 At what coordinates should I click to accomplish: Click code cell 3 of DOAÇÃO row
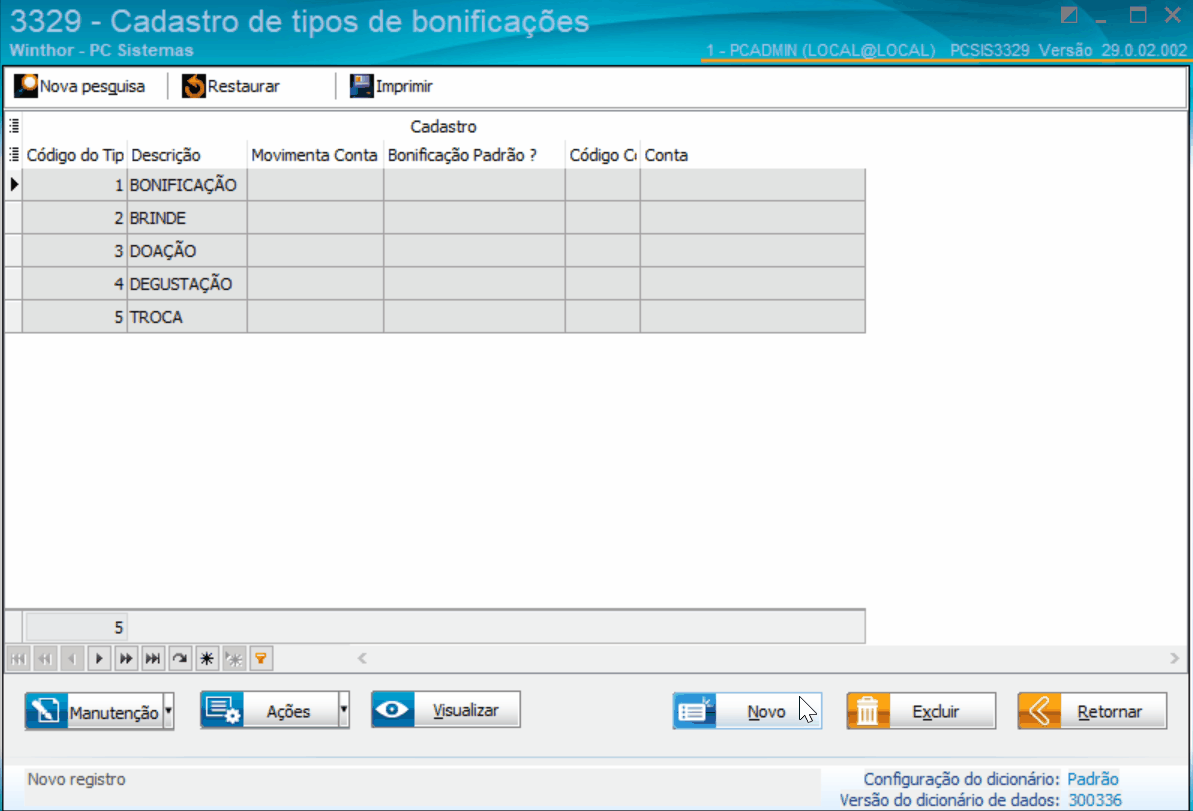[75, 251]
